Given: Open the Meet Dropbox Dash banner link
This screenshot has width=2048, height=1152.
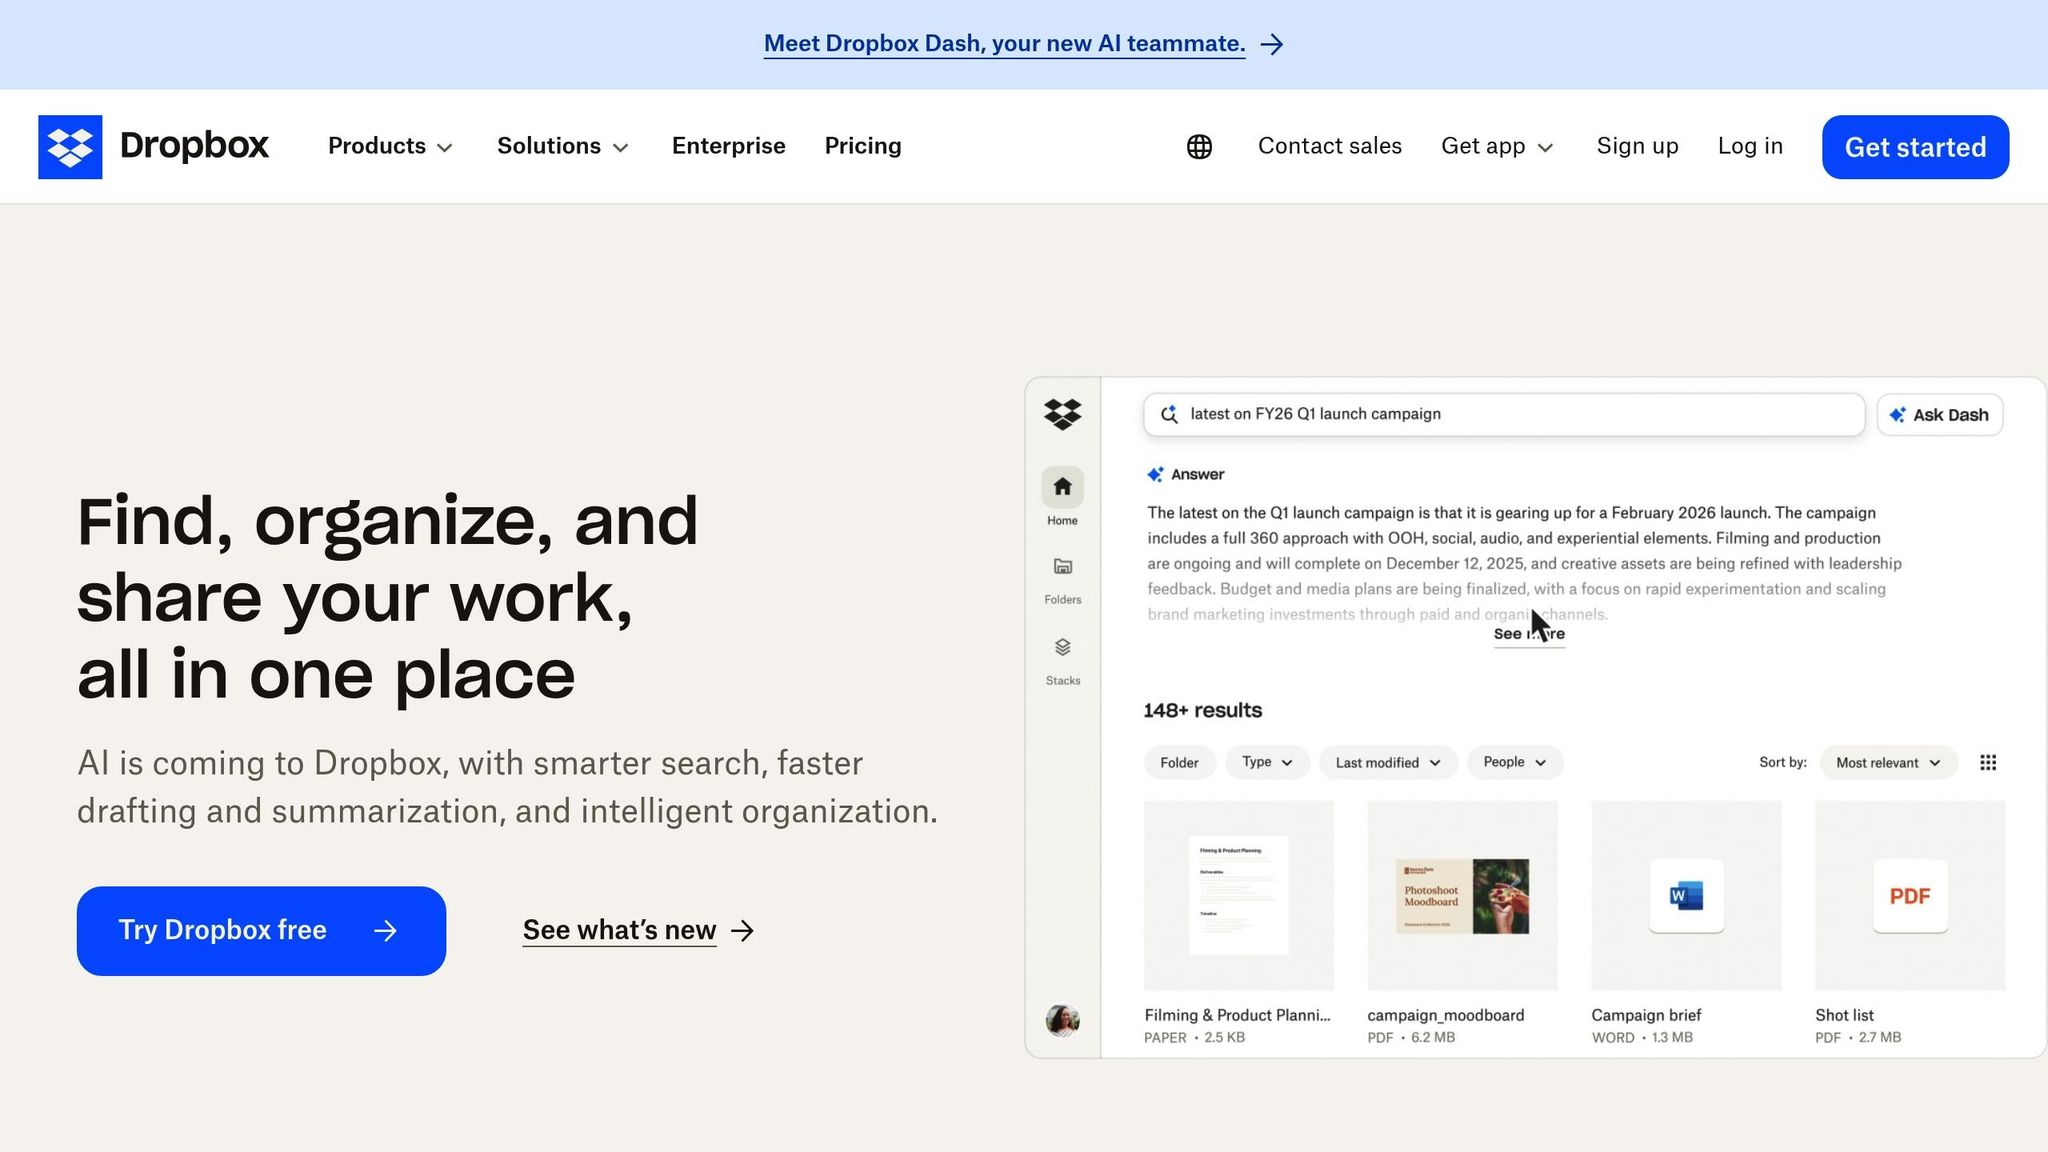Looking at the screenshot, I should [1004, 43].
